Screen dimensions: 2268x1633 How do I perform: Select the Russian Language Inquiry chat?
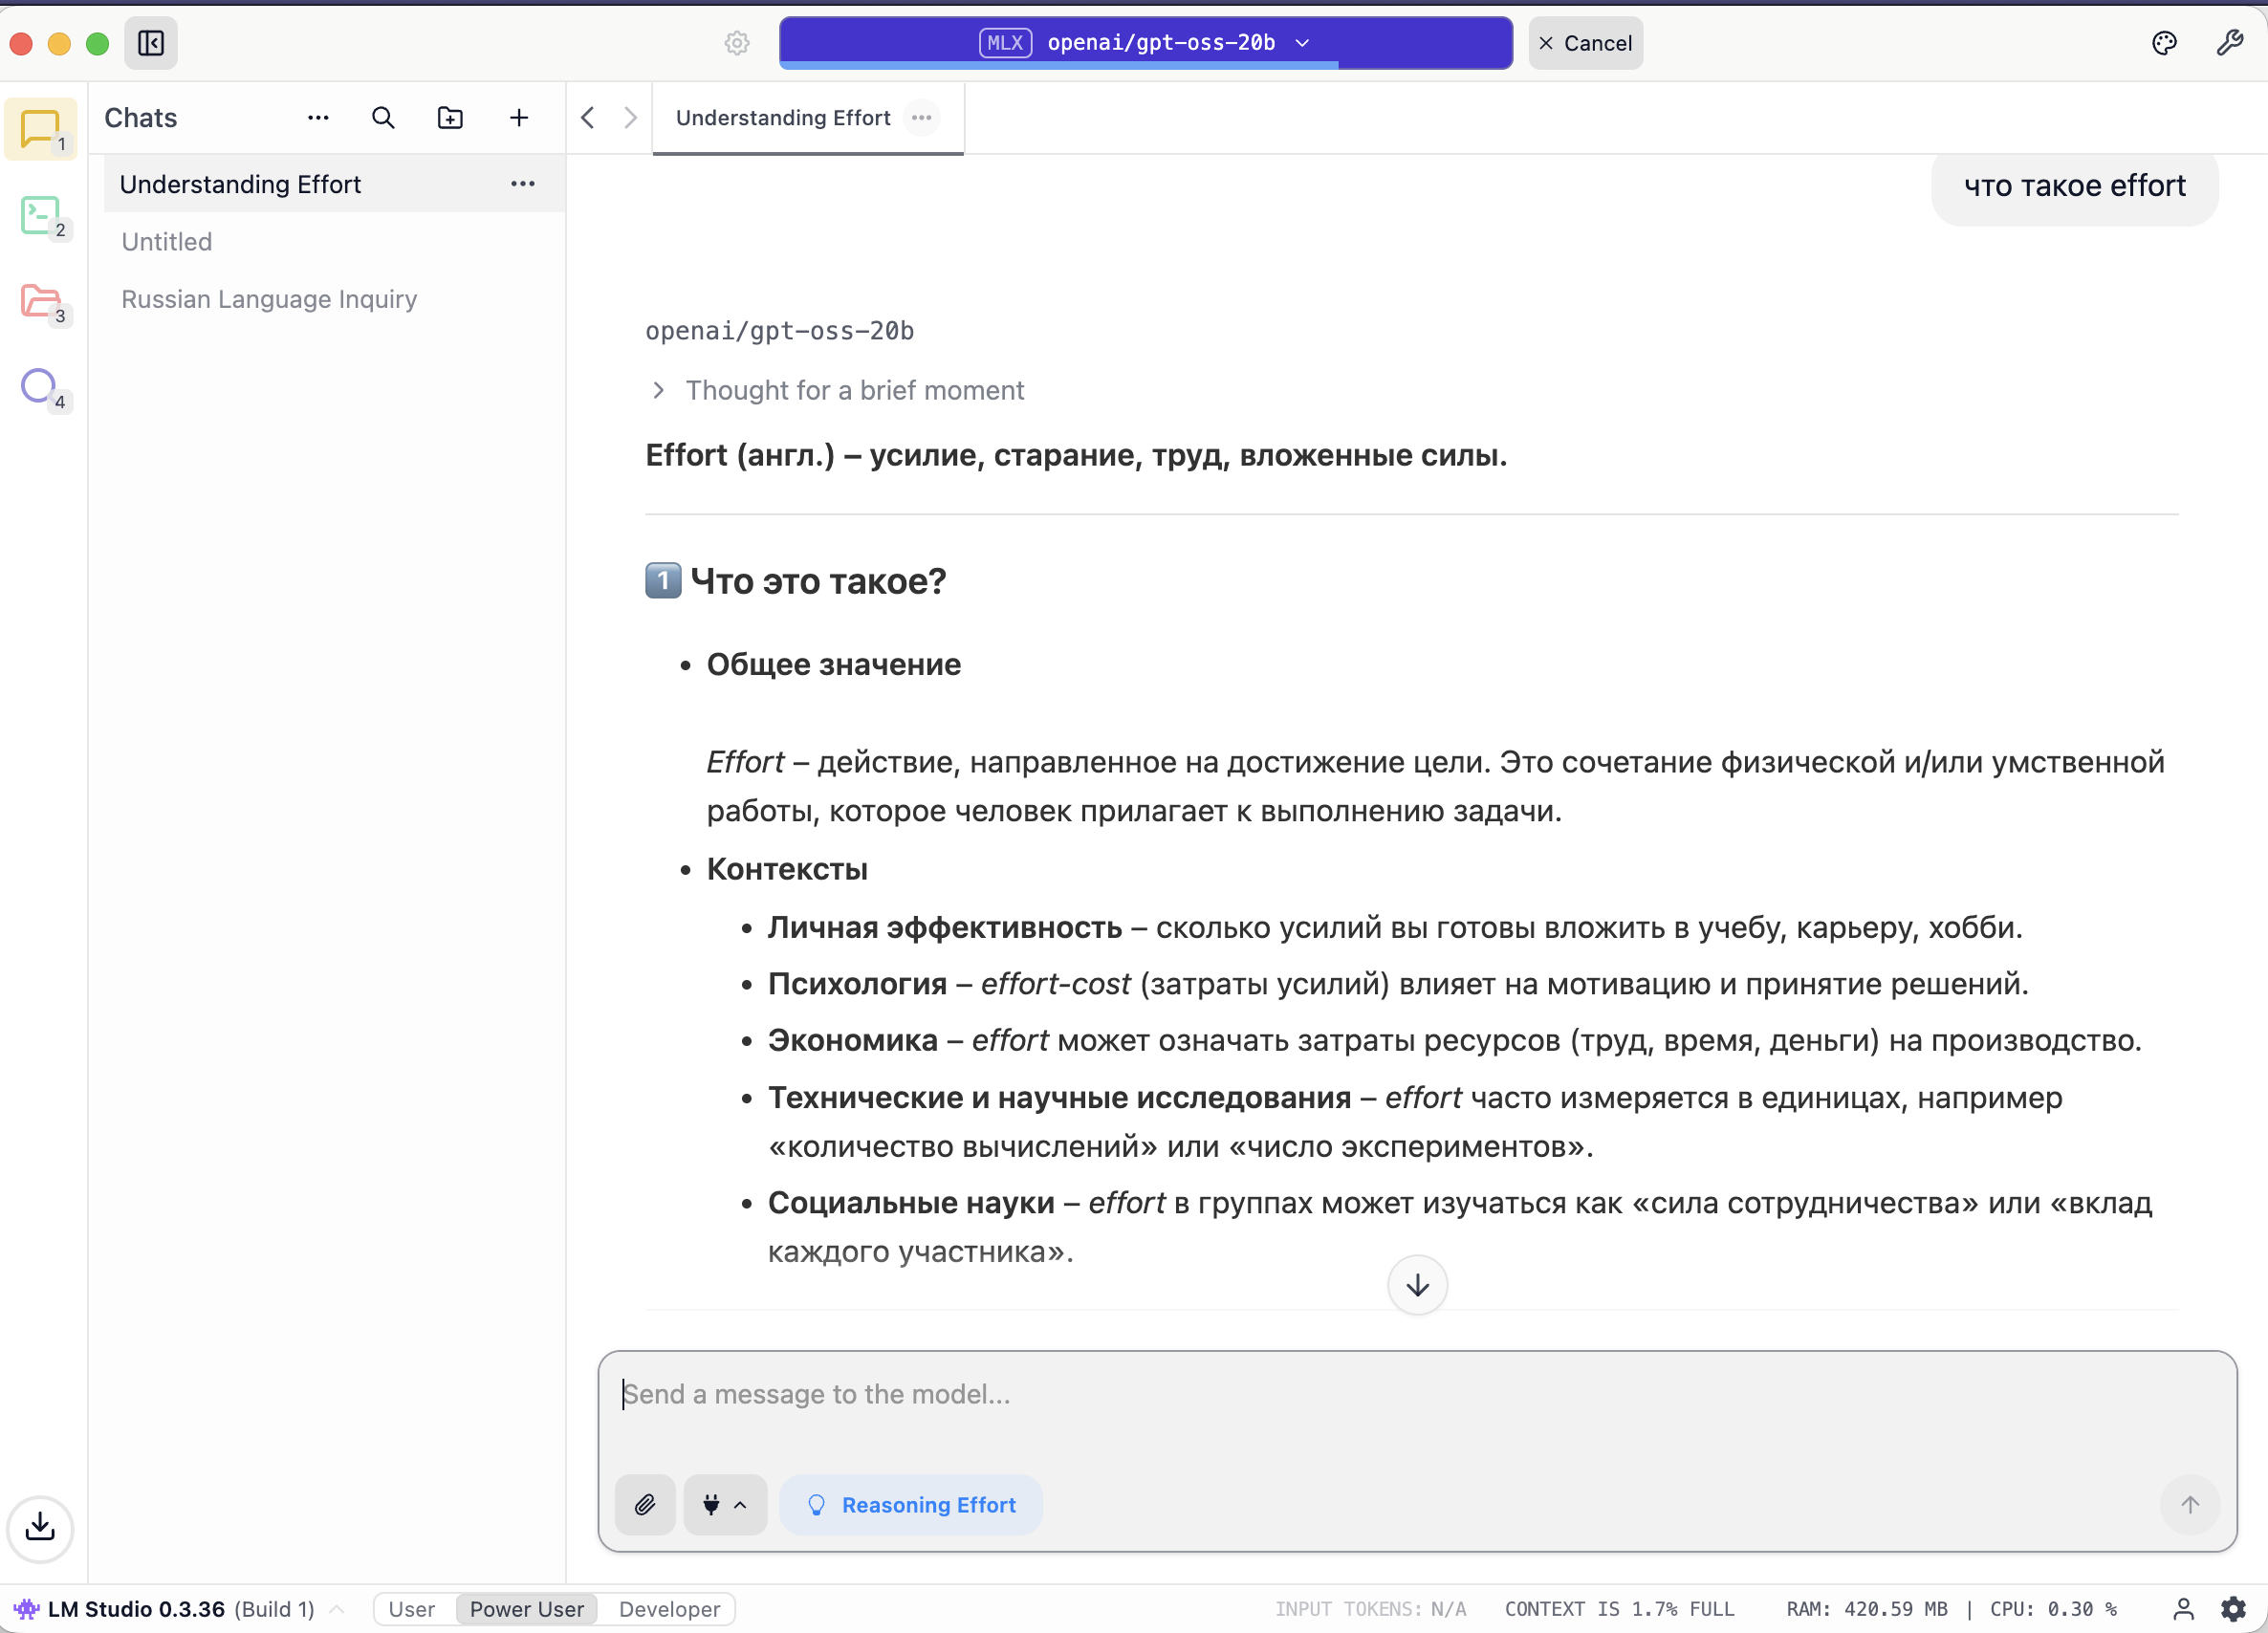click(268, 299)
